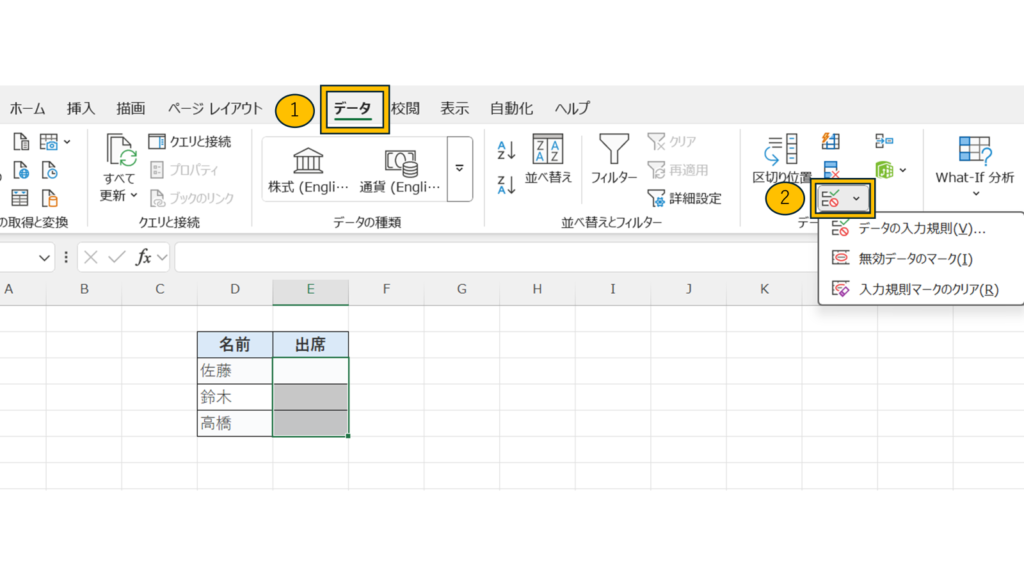Click the Remove Duplicates icon
The height and width of the screenshot is (576, 1024).
[830, 168]
